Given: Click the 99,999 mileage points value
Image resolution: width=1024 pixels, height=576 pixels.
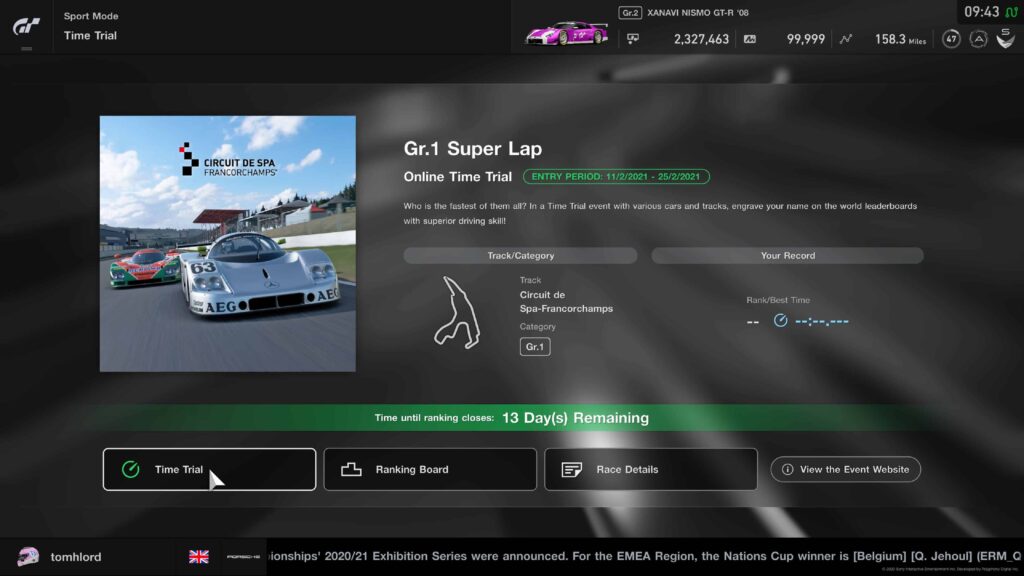Looking at the screenshot, I should [805, 39].
